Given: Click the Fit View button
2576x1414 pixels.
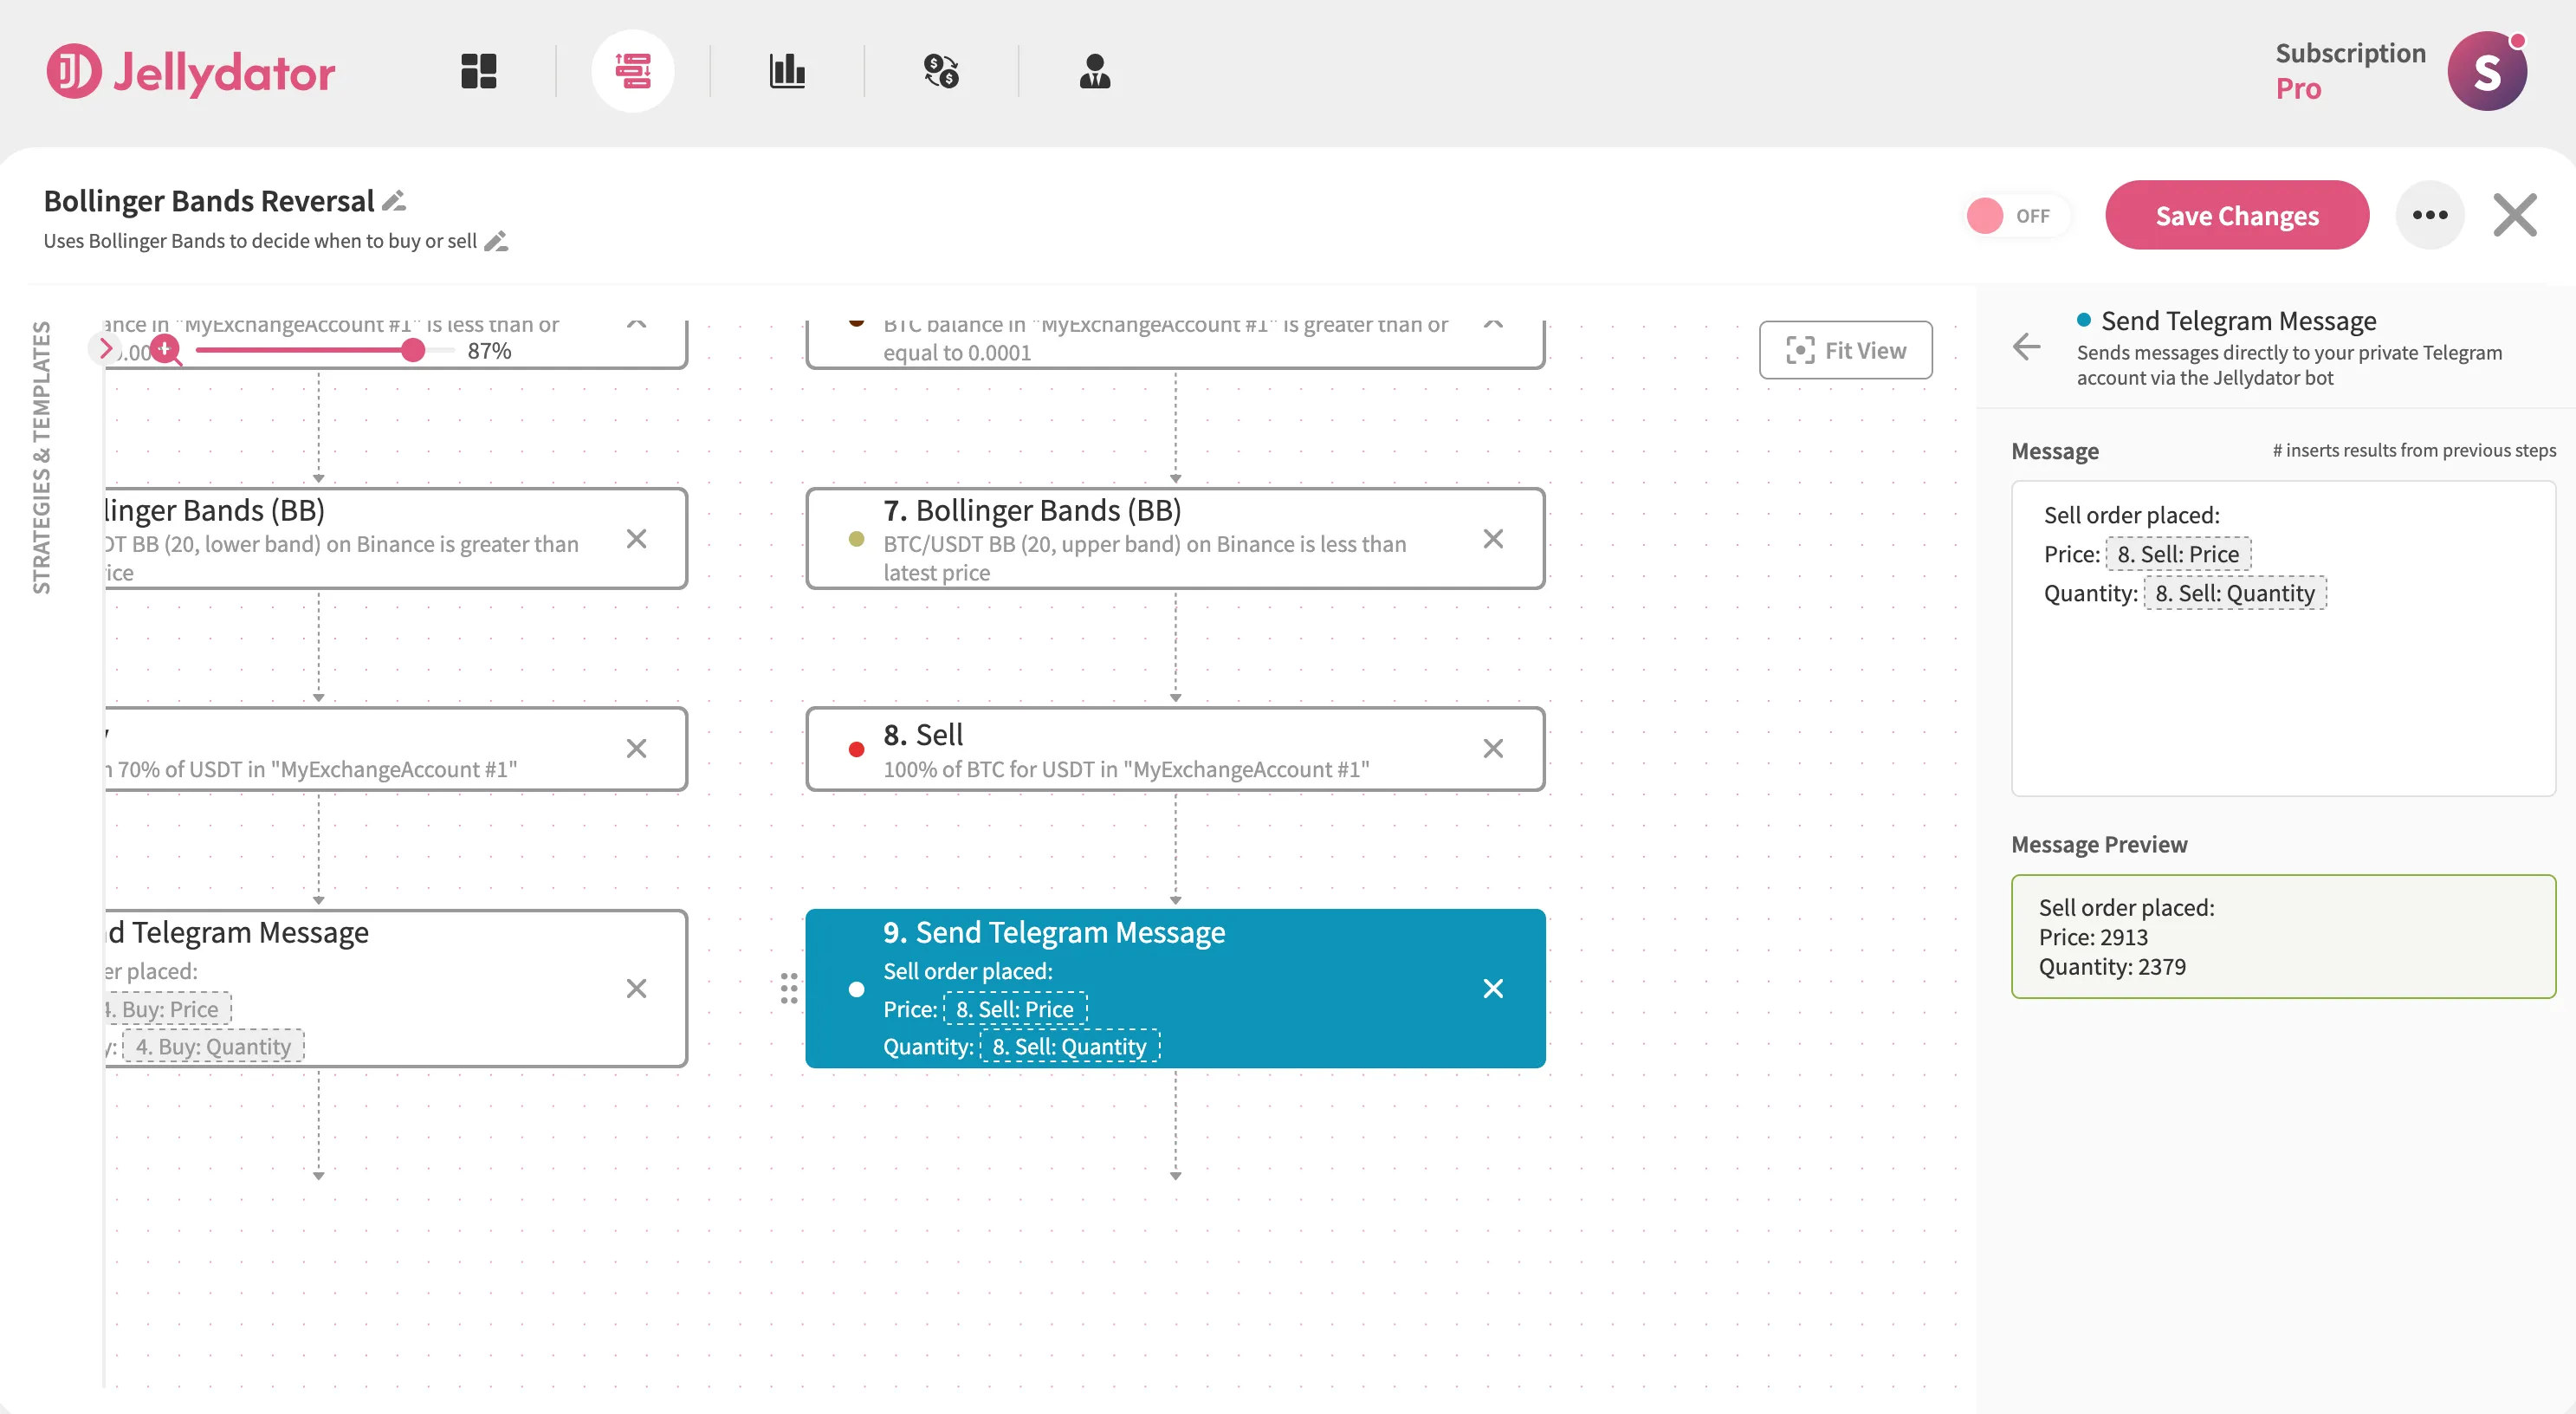Looking at the screenshot, I should (1846, 350).
